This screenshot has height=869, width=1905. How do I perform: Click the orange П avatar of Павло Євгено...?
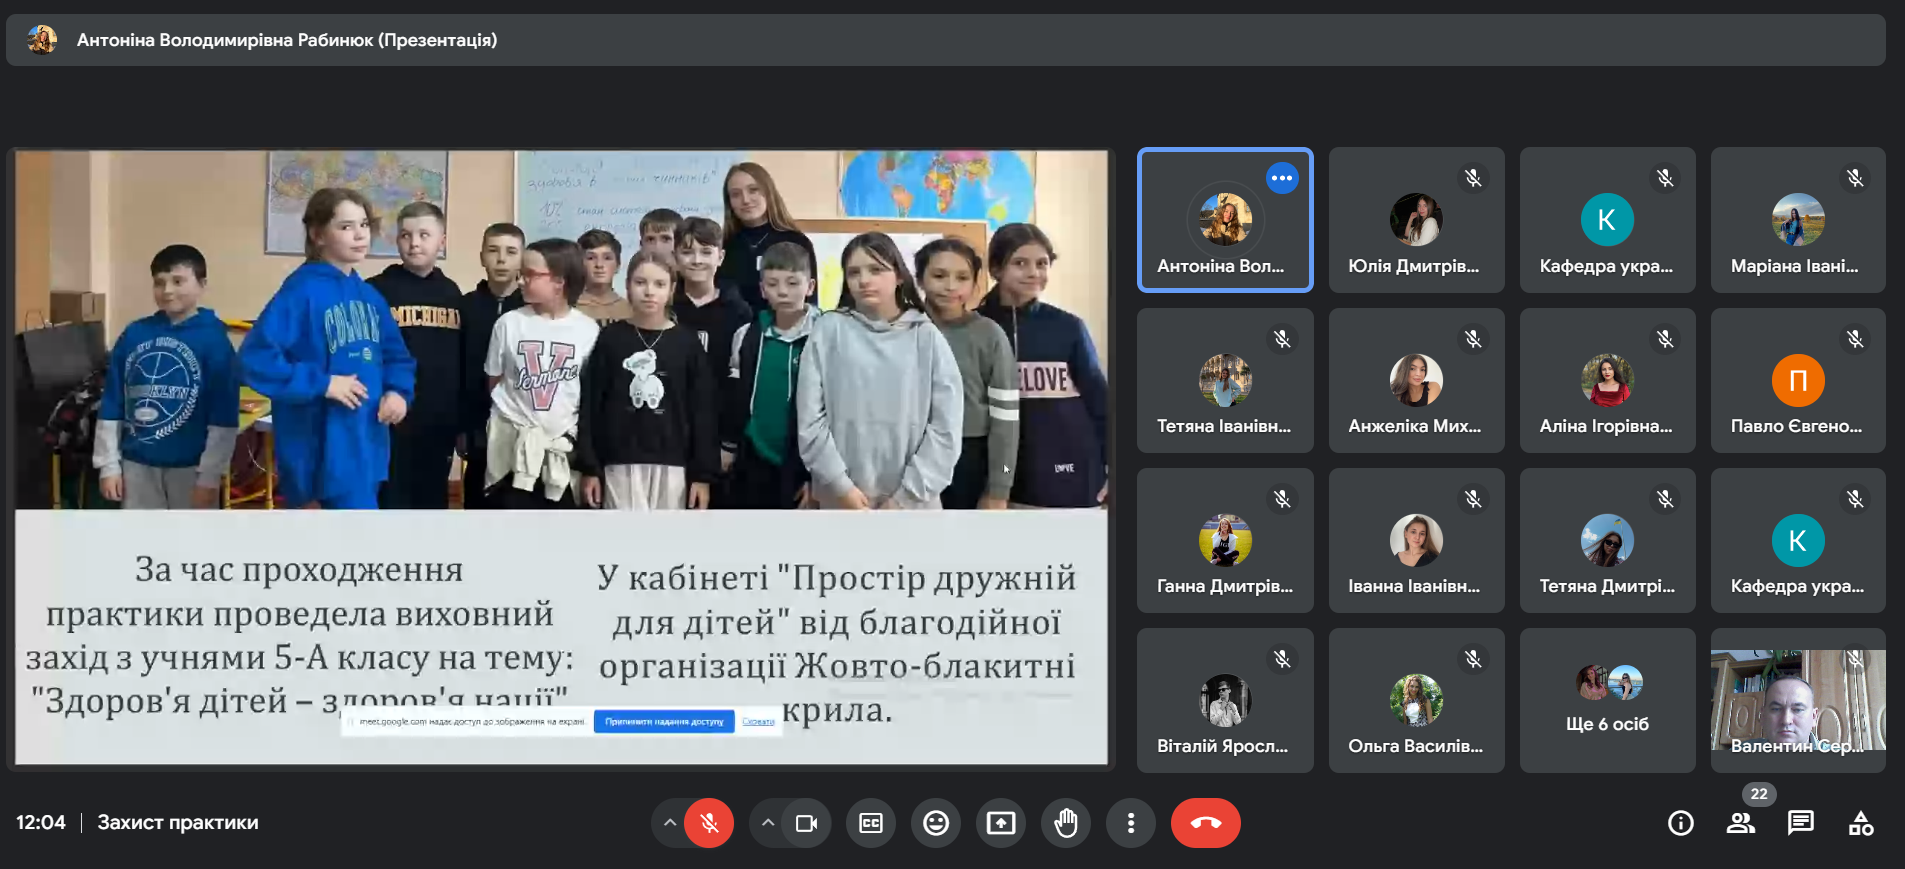1798,380
